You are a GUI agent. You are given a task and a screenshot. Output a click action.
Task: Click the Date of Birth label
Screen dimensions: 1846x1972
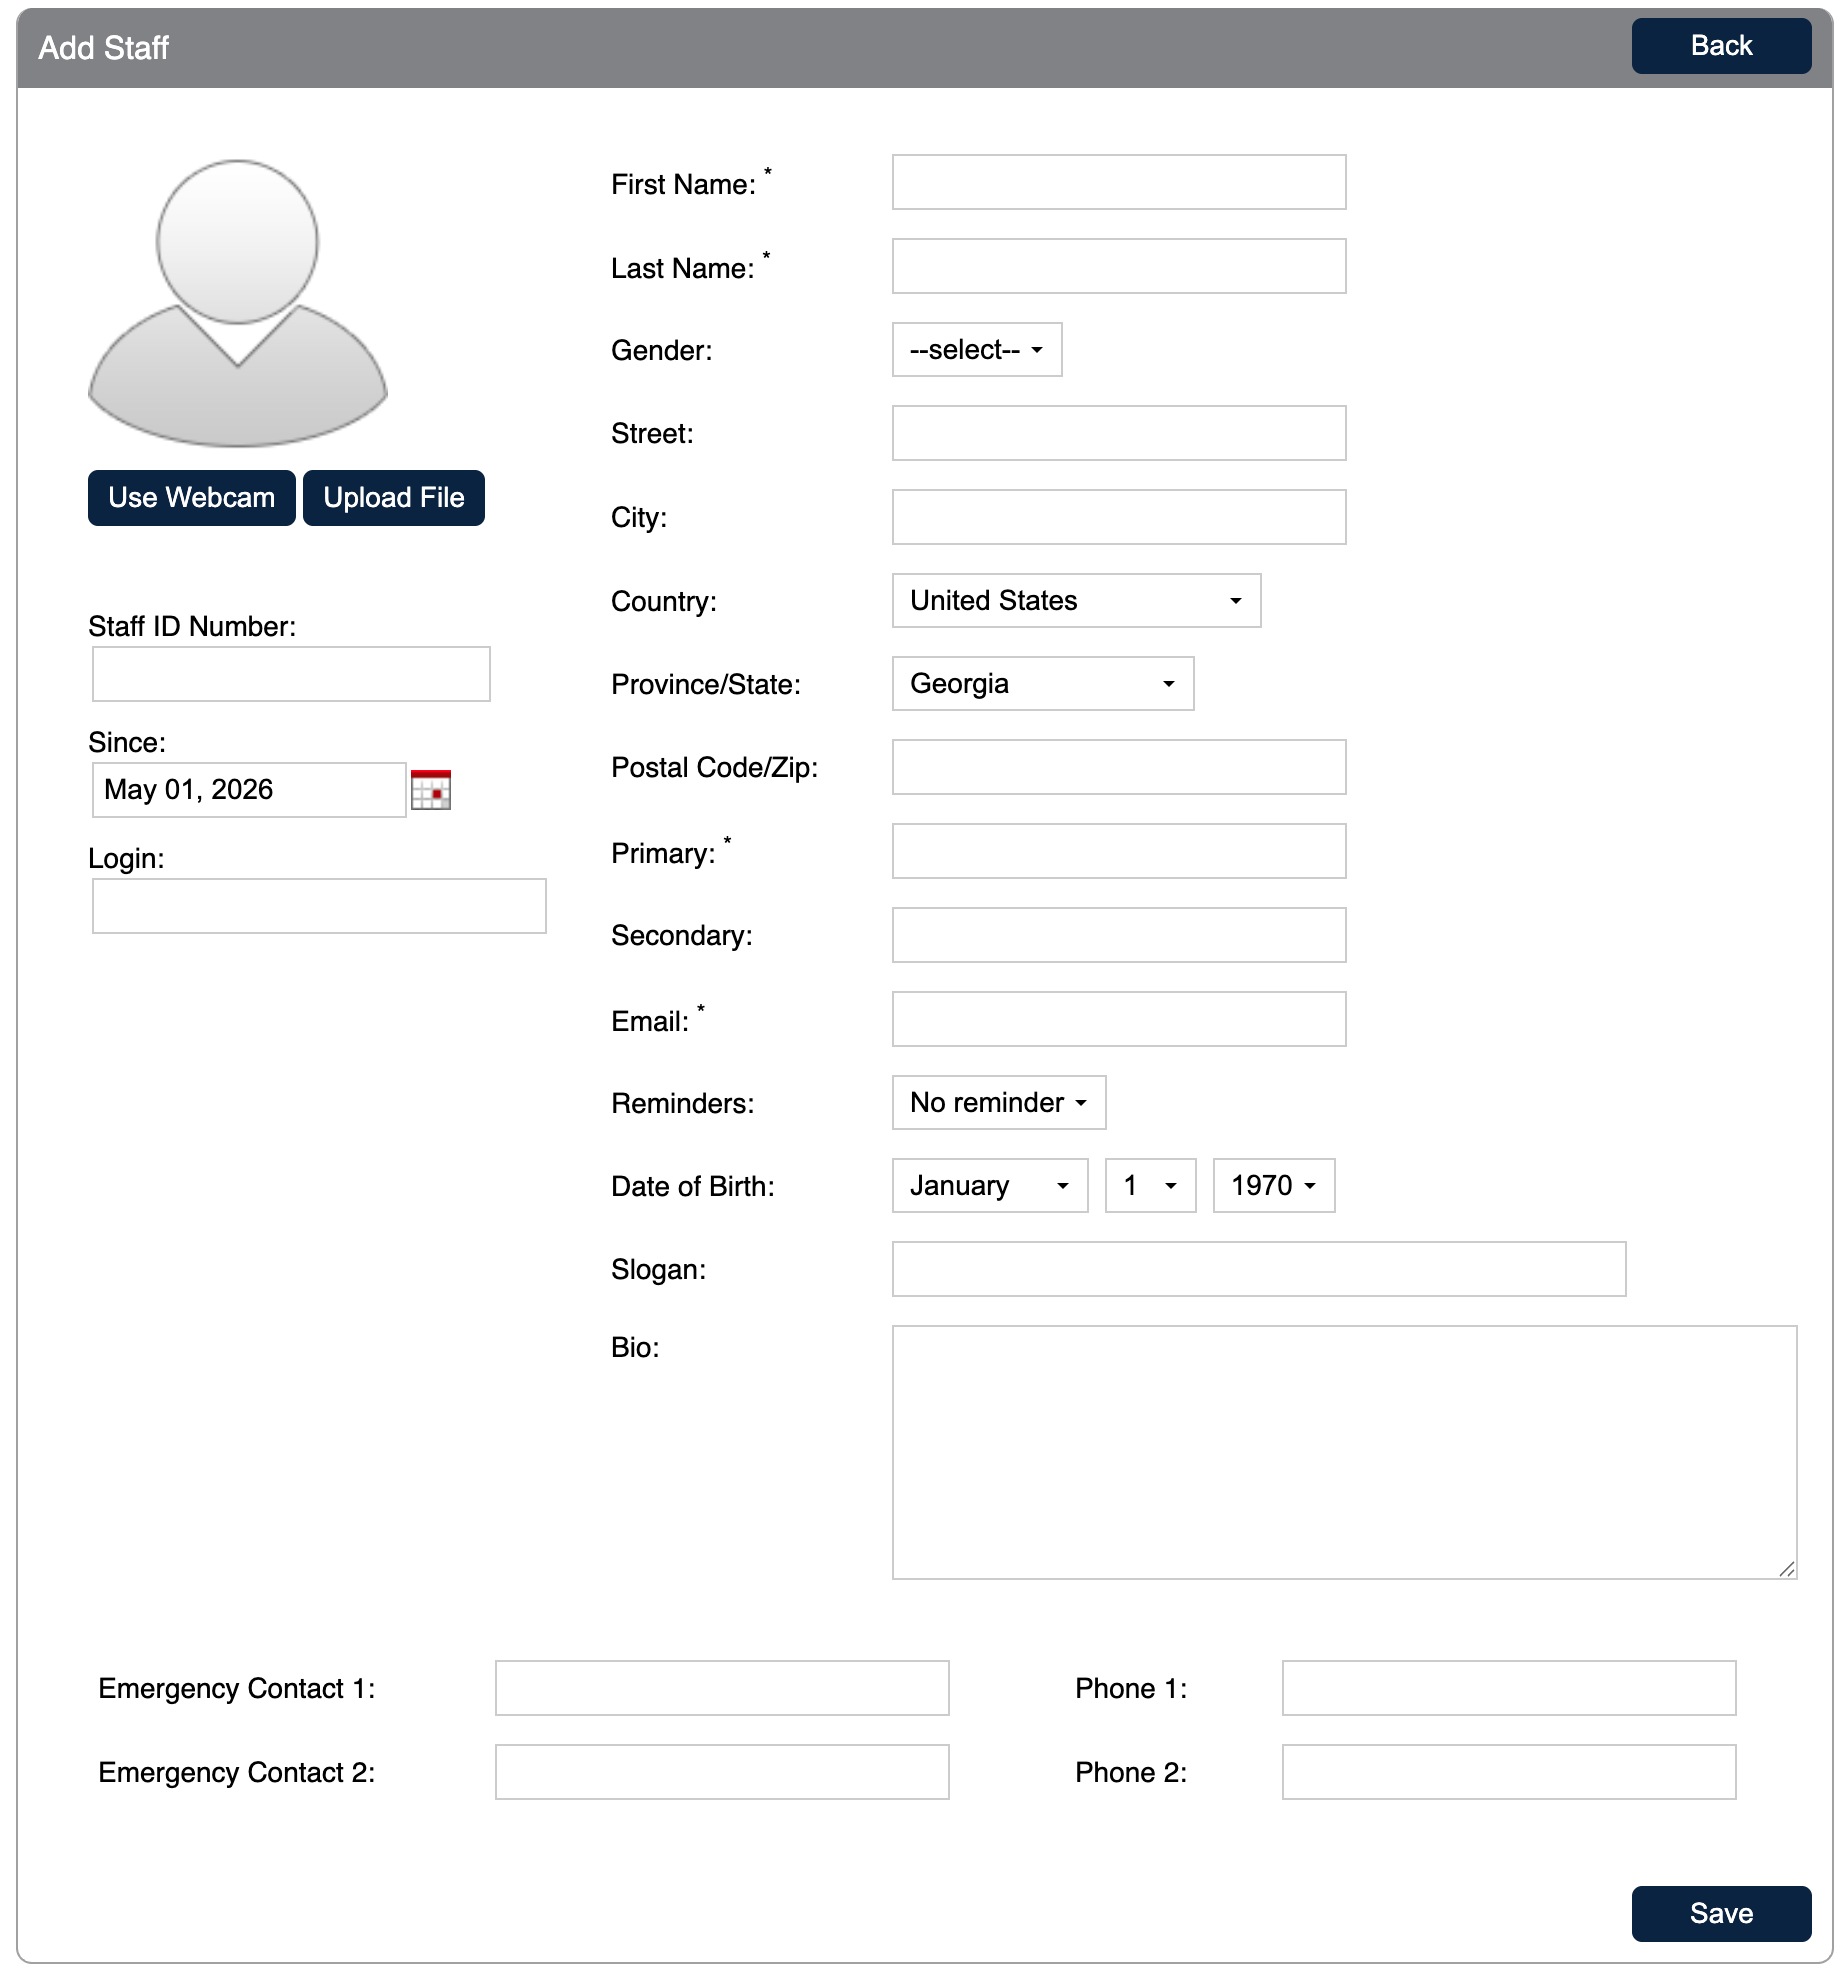693,1187
